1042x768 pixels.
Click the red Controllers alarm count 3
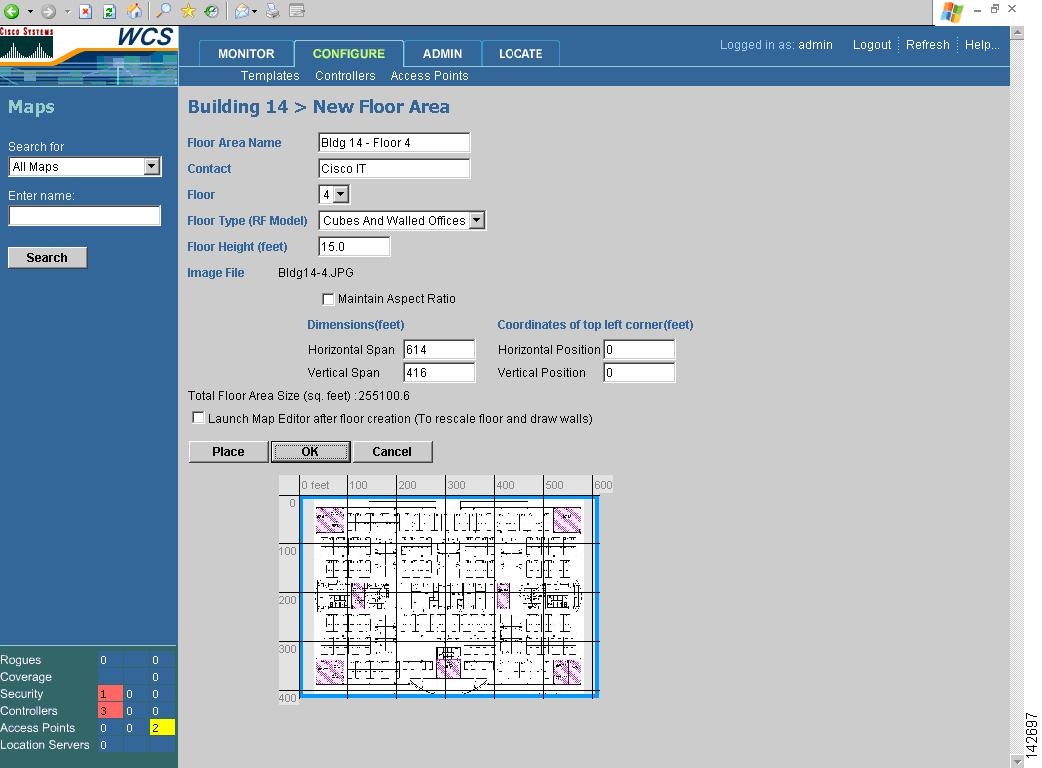click(x=110, y=711)
